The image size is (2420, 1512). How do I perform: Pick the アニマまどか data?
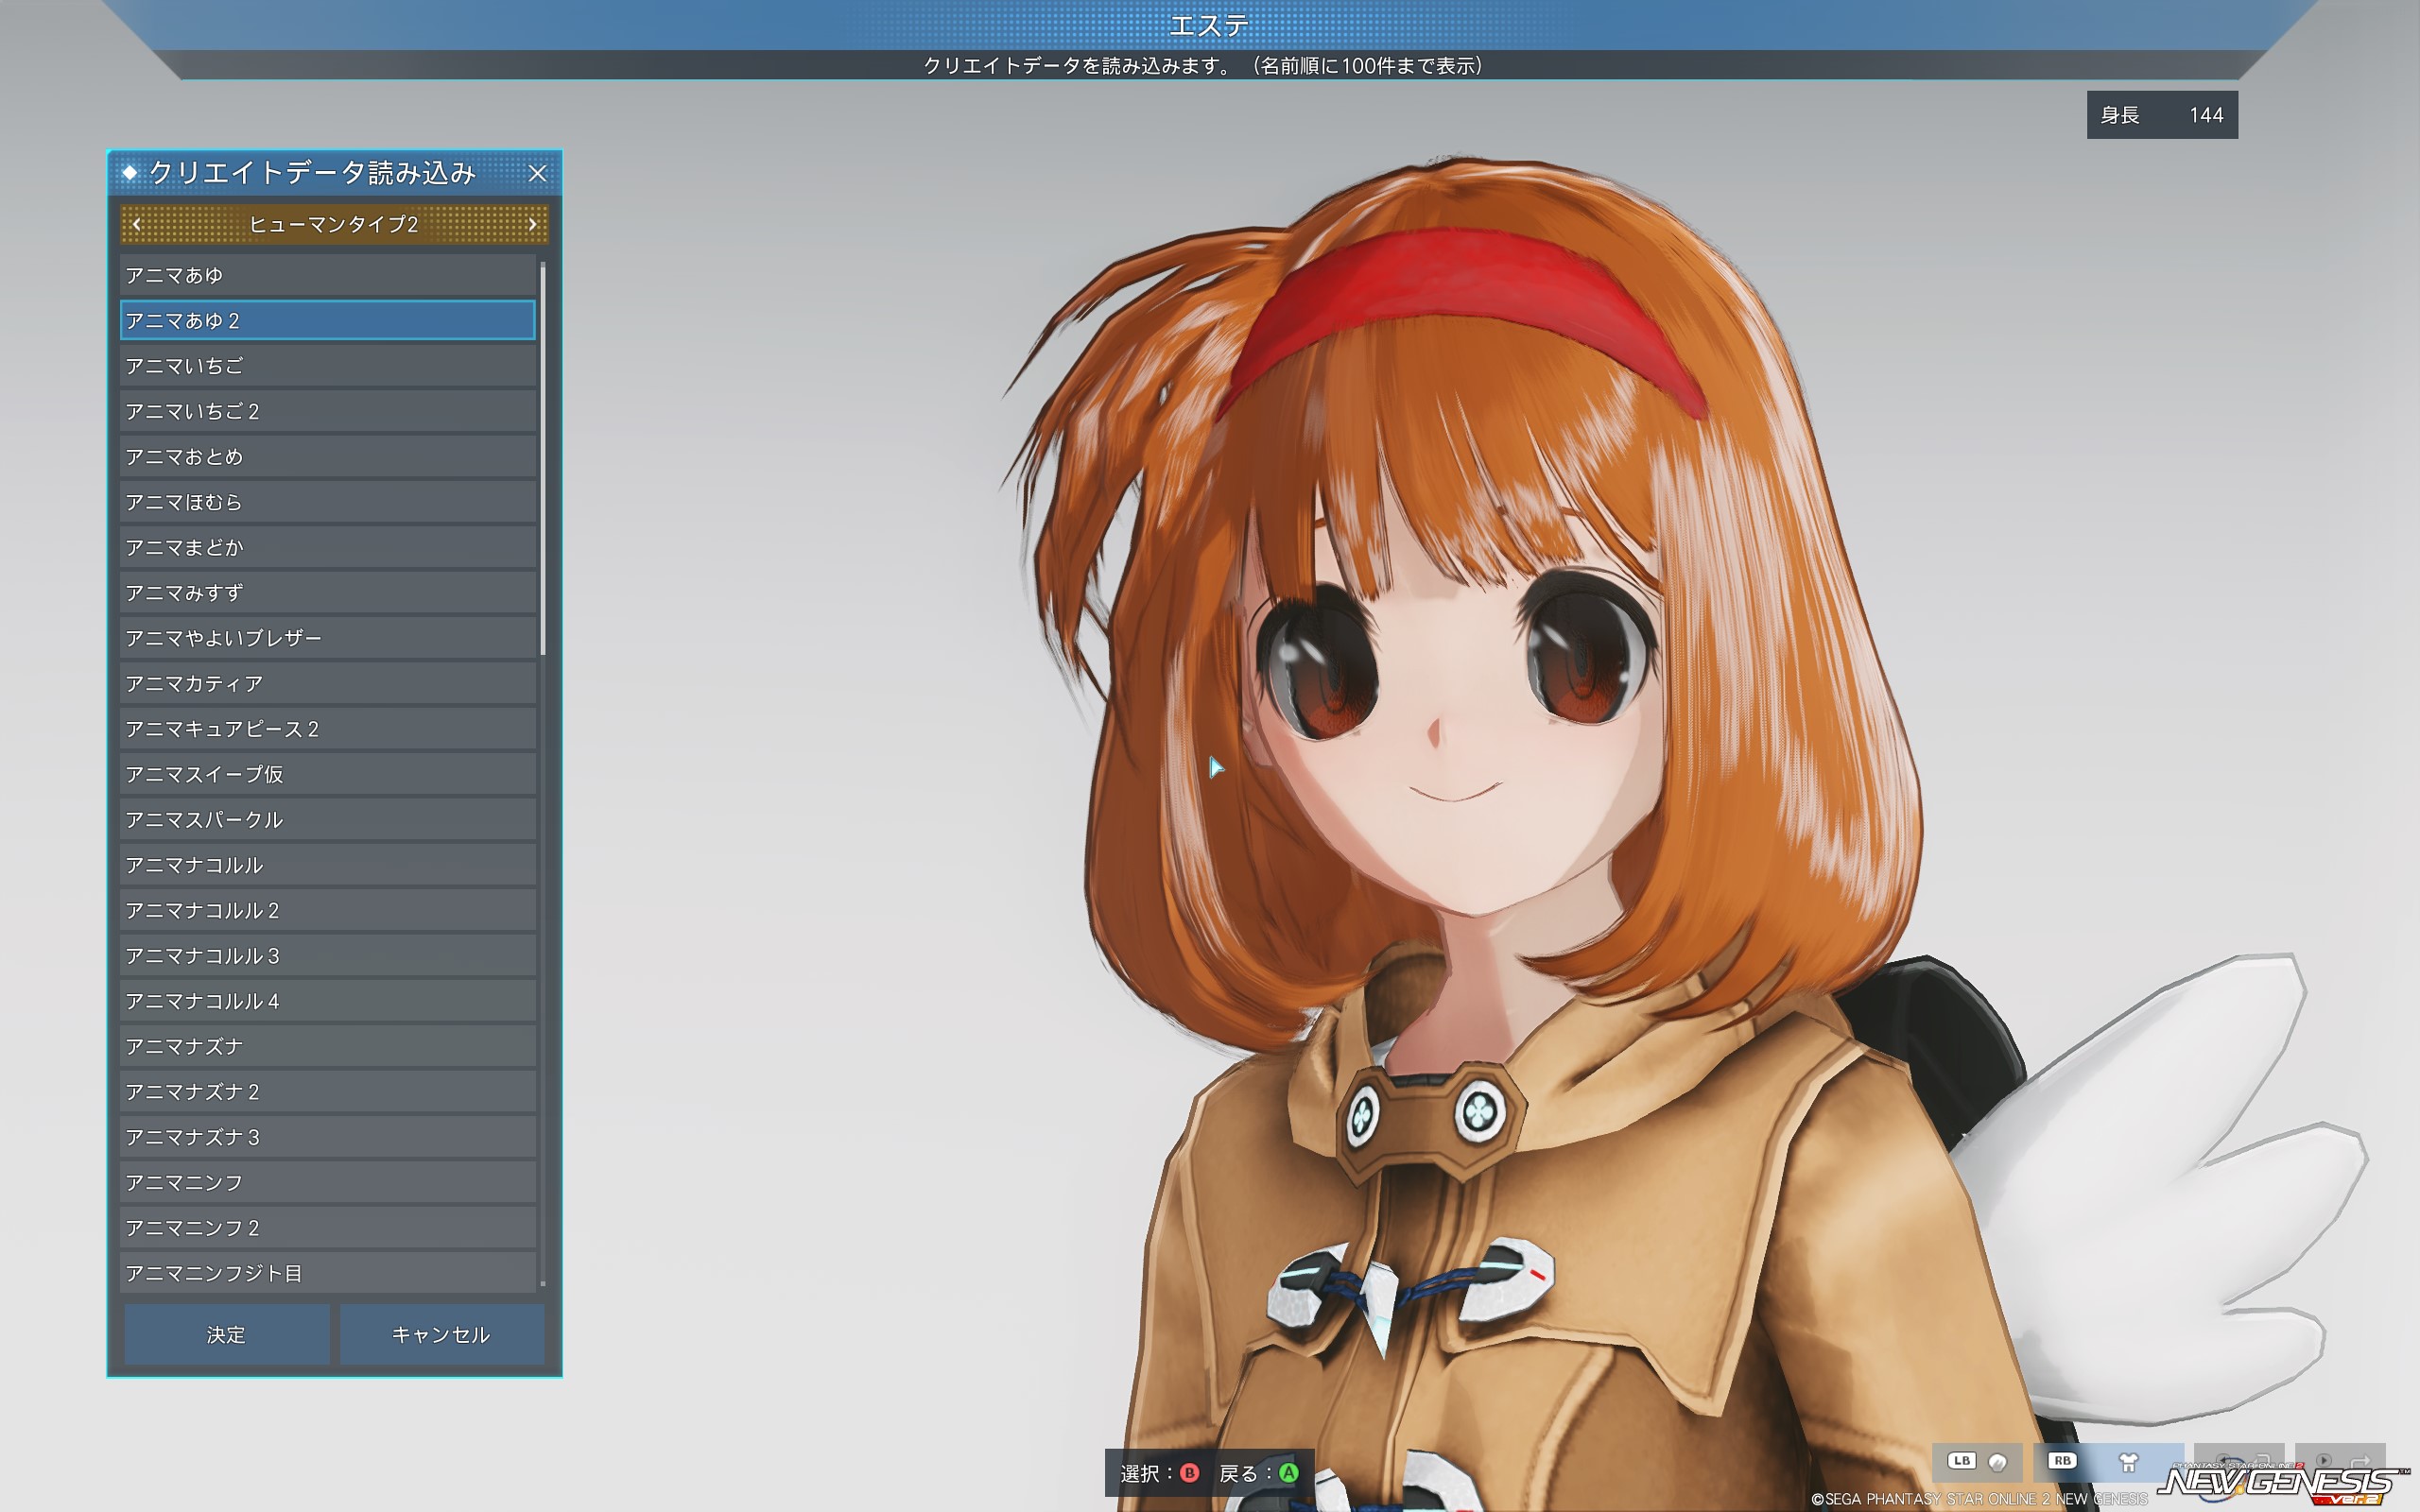tap(328, 547)
